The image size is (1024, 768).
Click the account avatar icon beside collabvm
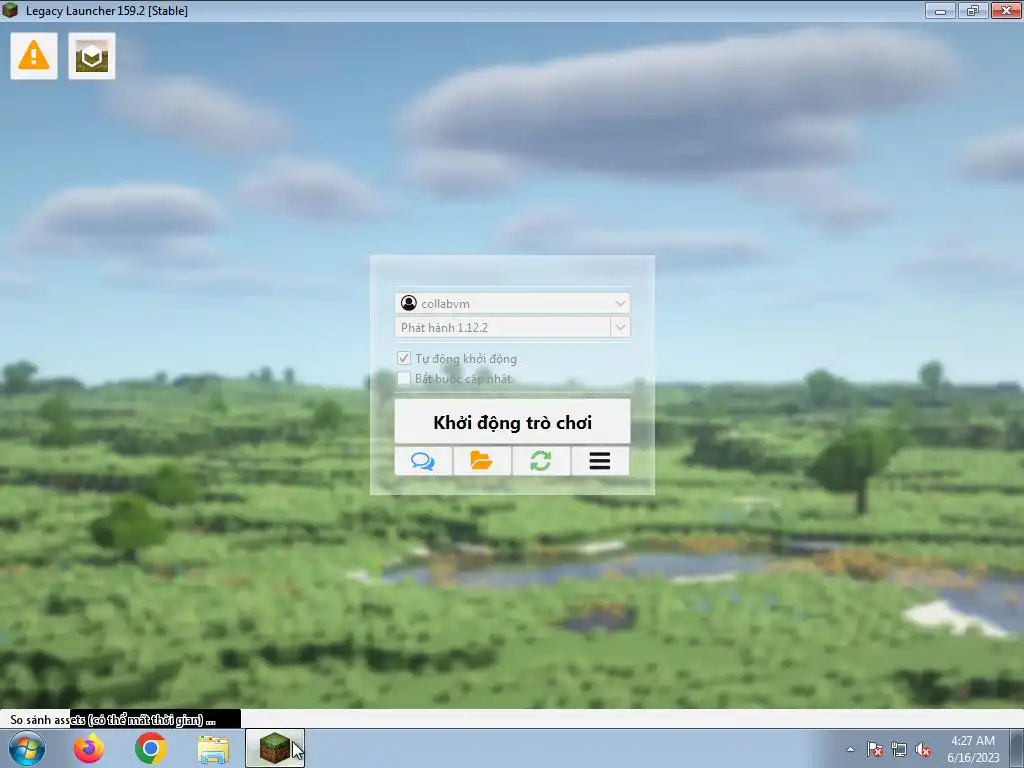(x=409, y=303)
